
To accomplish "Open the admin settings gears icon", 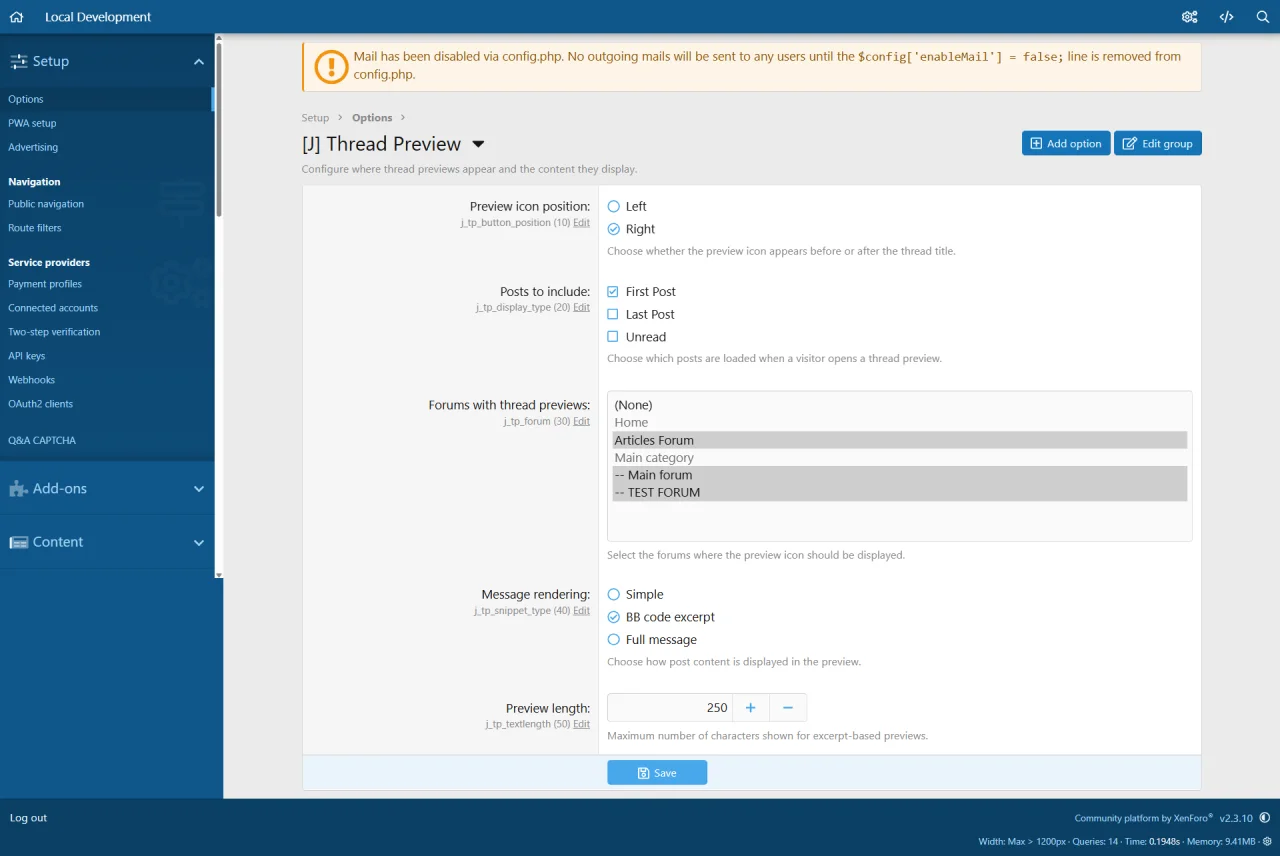I will click(x=1189, y=17).
